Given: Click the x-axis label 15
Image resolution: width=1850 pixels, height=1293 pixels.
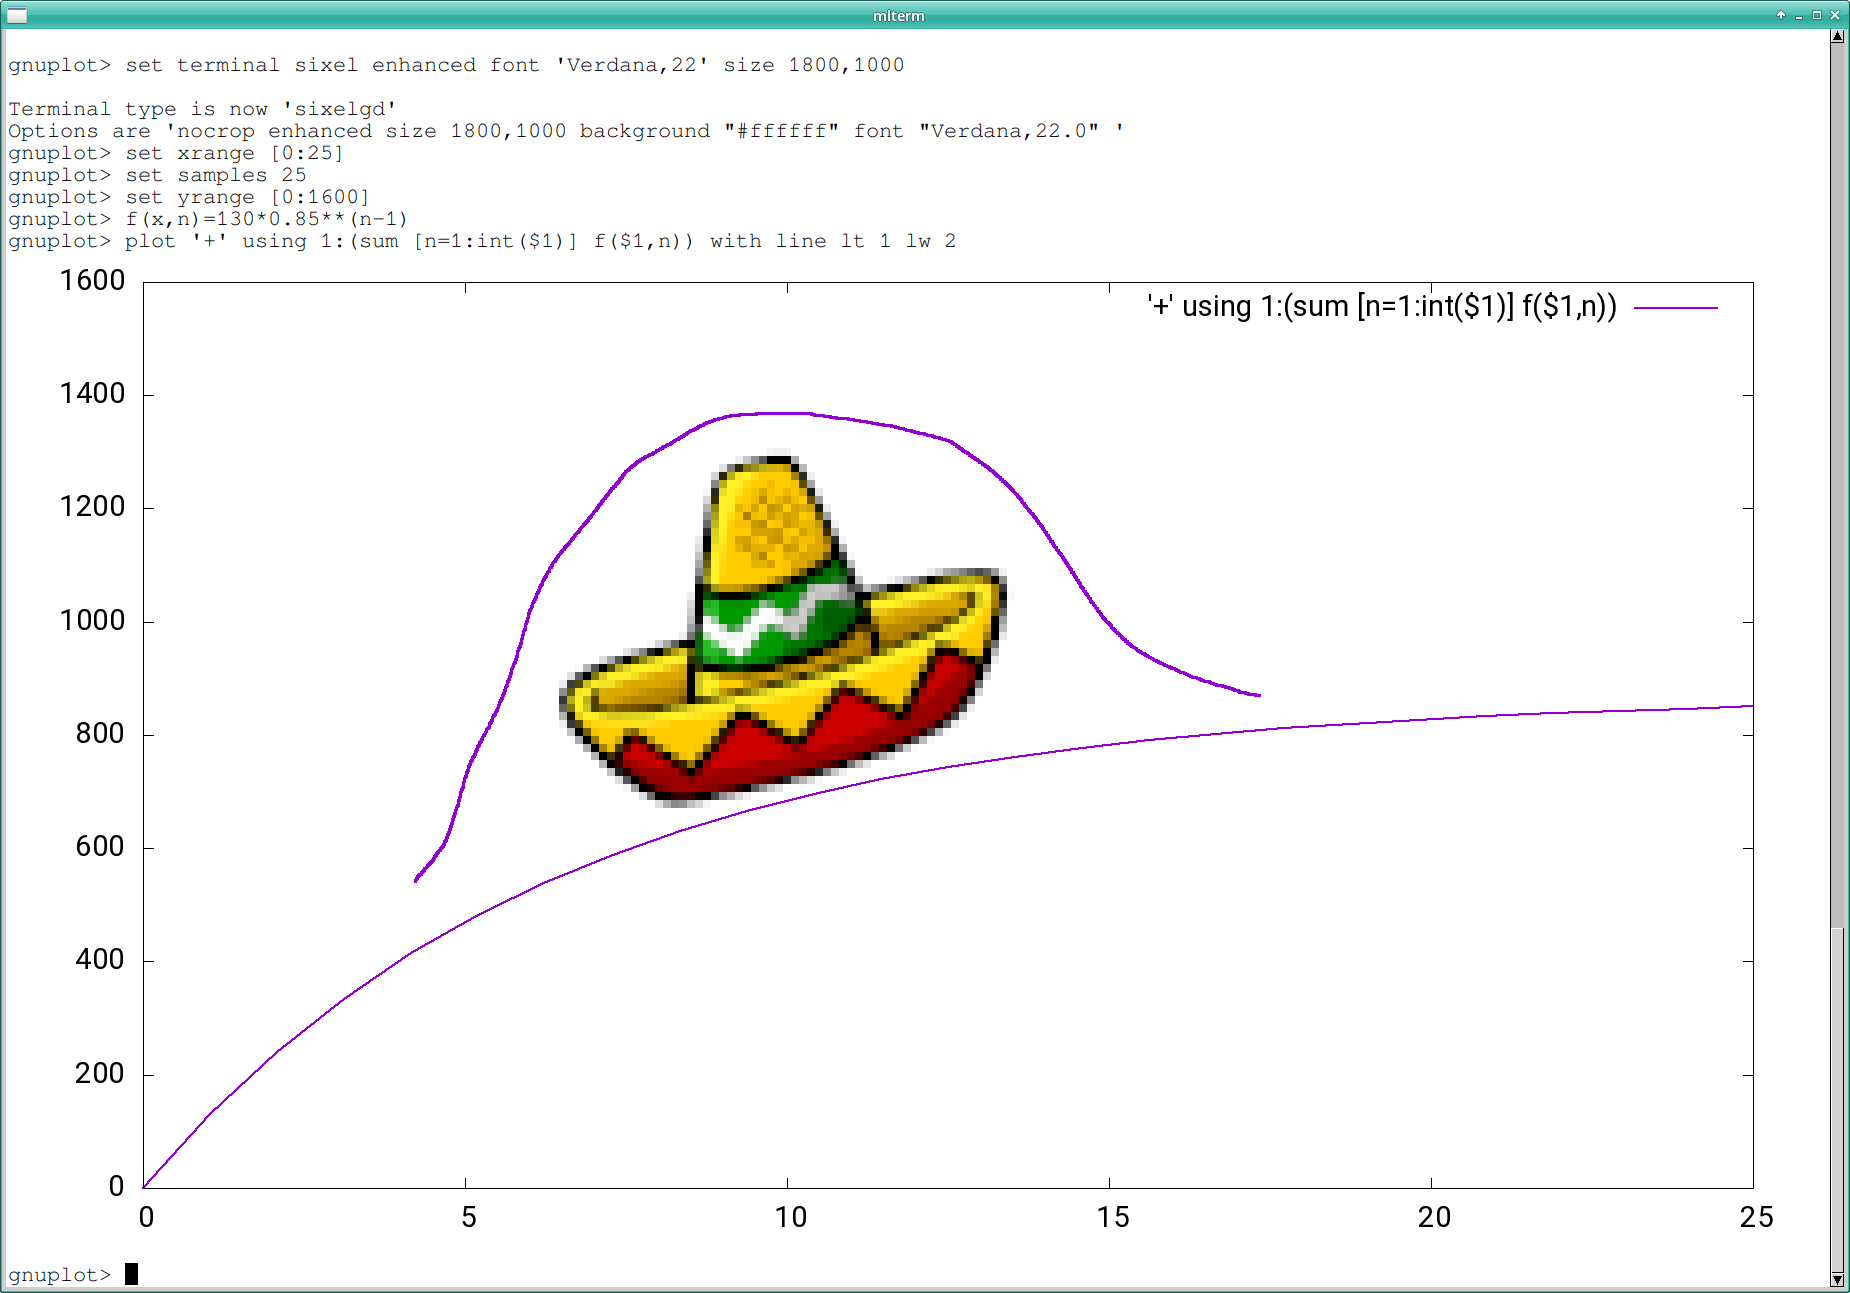Looking at the screenshot, I should (1113, 1217).
